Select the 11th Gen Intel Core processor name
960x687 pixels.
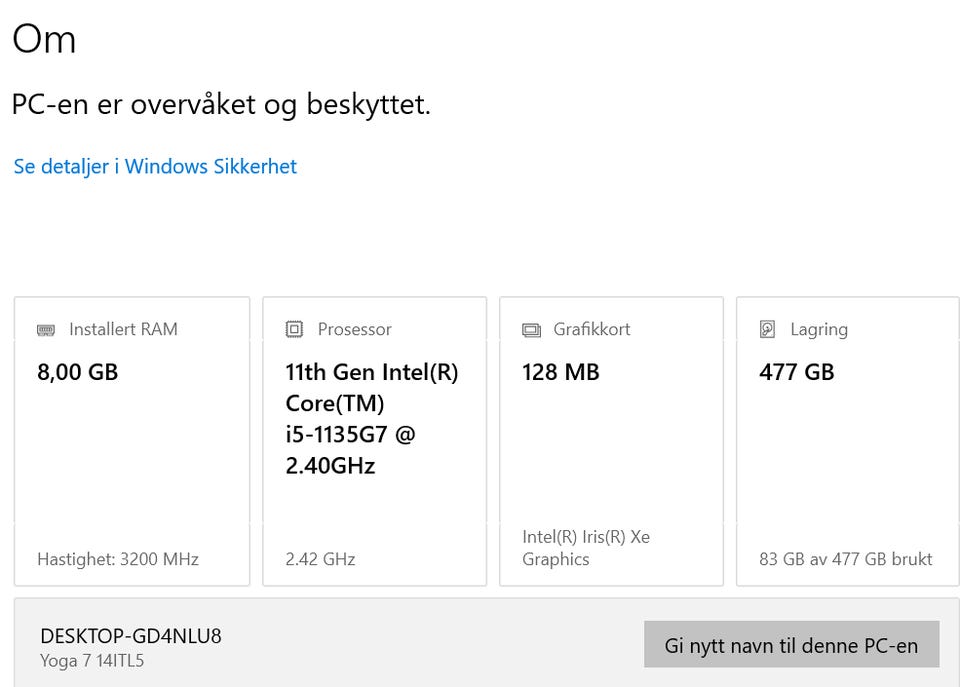[x=371, y=418]
